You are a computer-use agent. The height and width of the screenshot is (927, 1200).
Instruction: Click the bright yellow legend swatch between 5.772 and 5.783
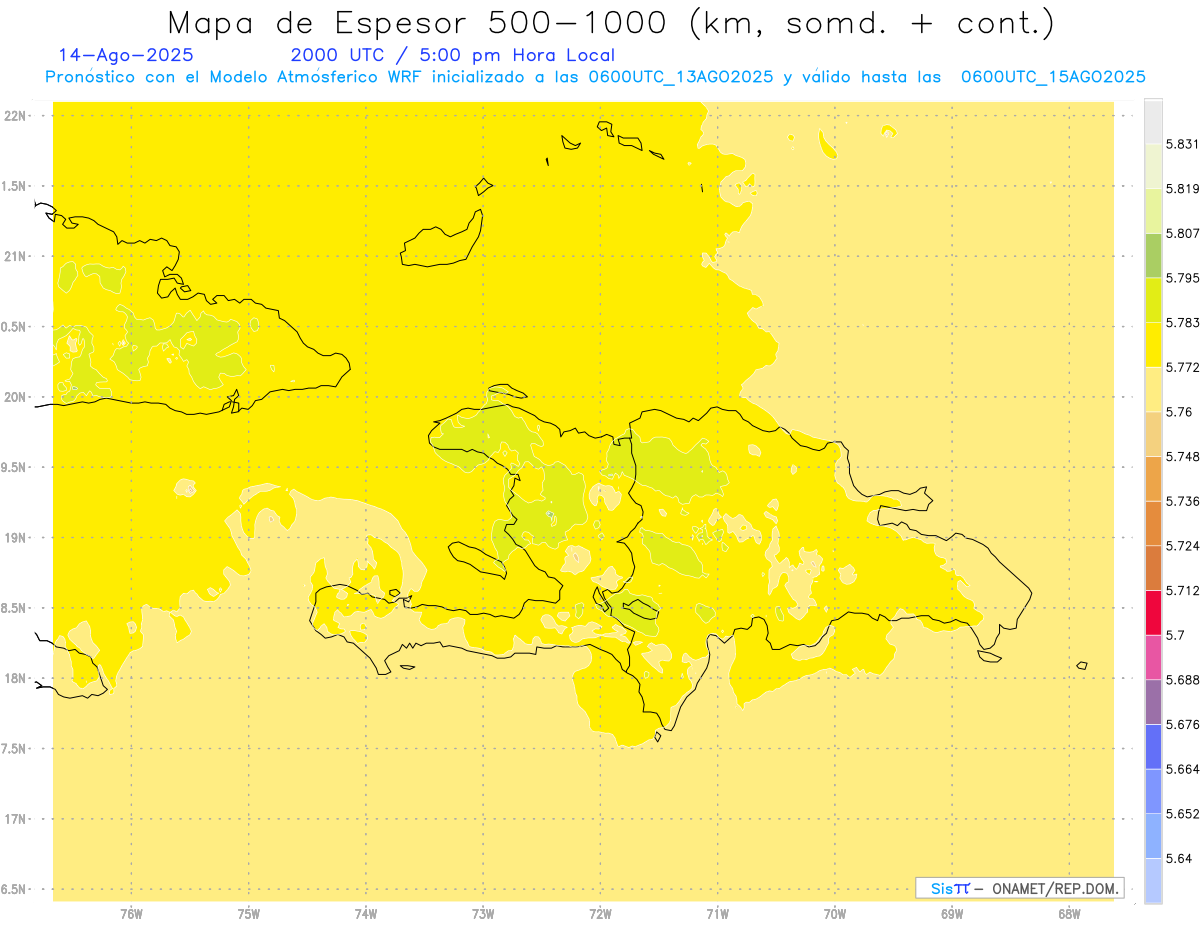1153,345
